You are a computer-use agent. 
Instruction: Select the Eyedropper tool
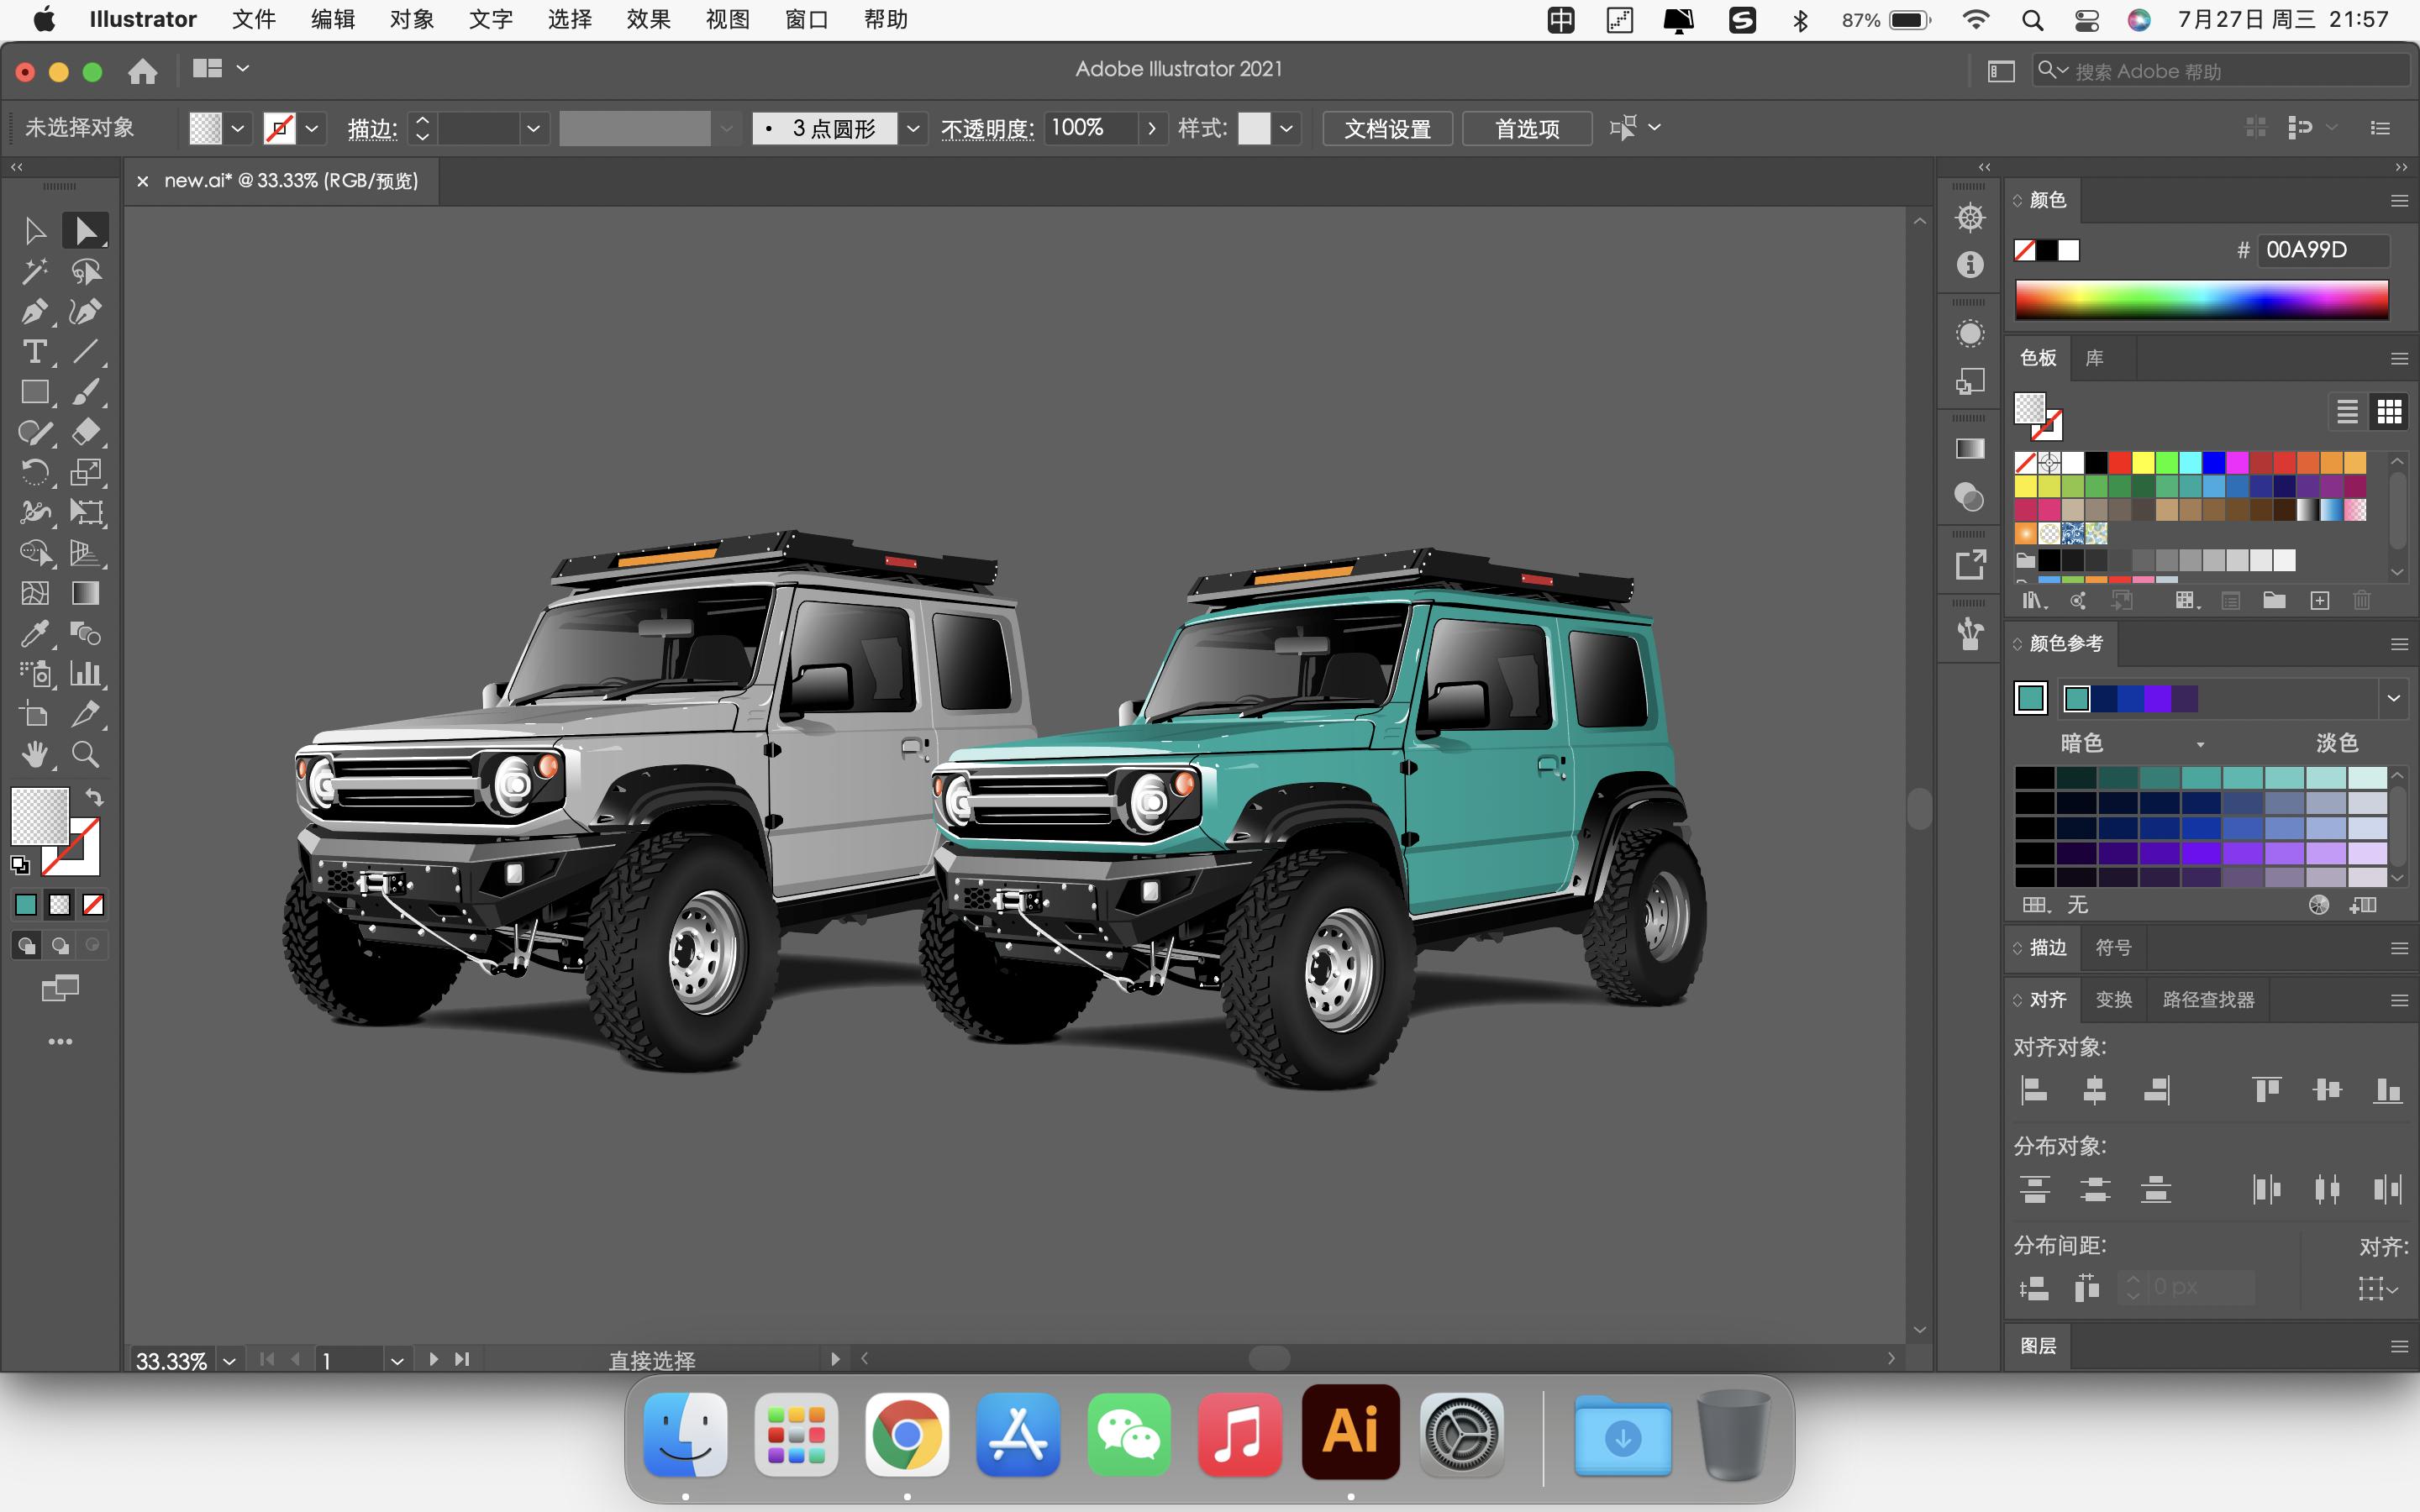coord(34,634)
